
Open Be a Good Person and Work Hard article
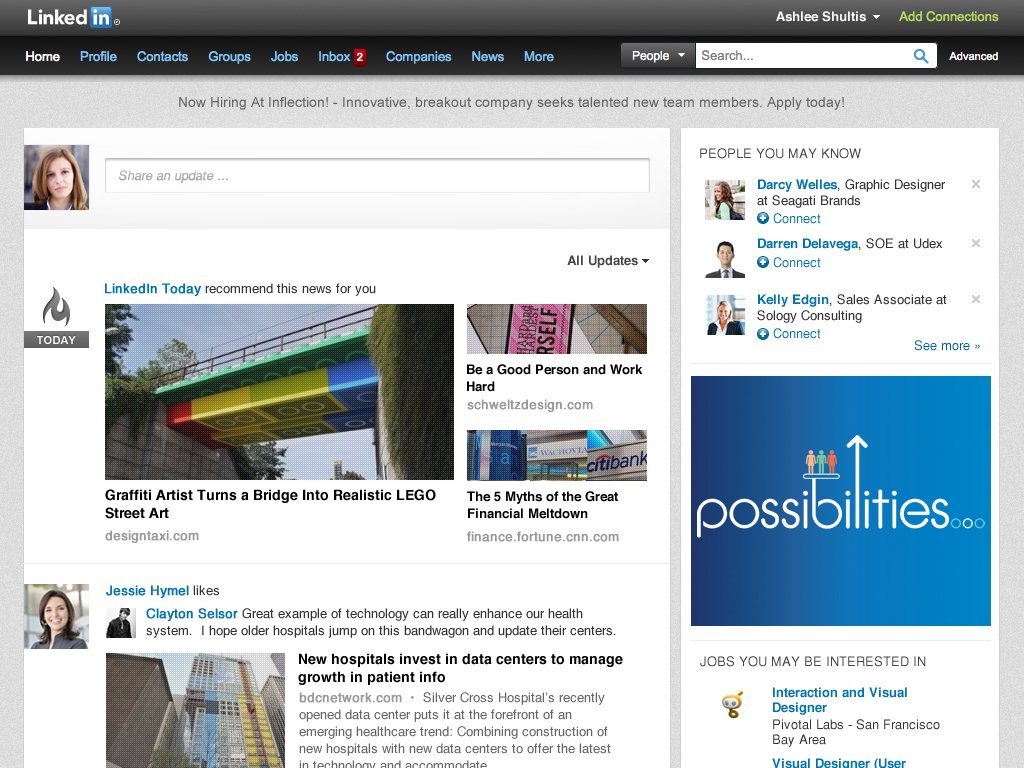[x=554, y=377]
